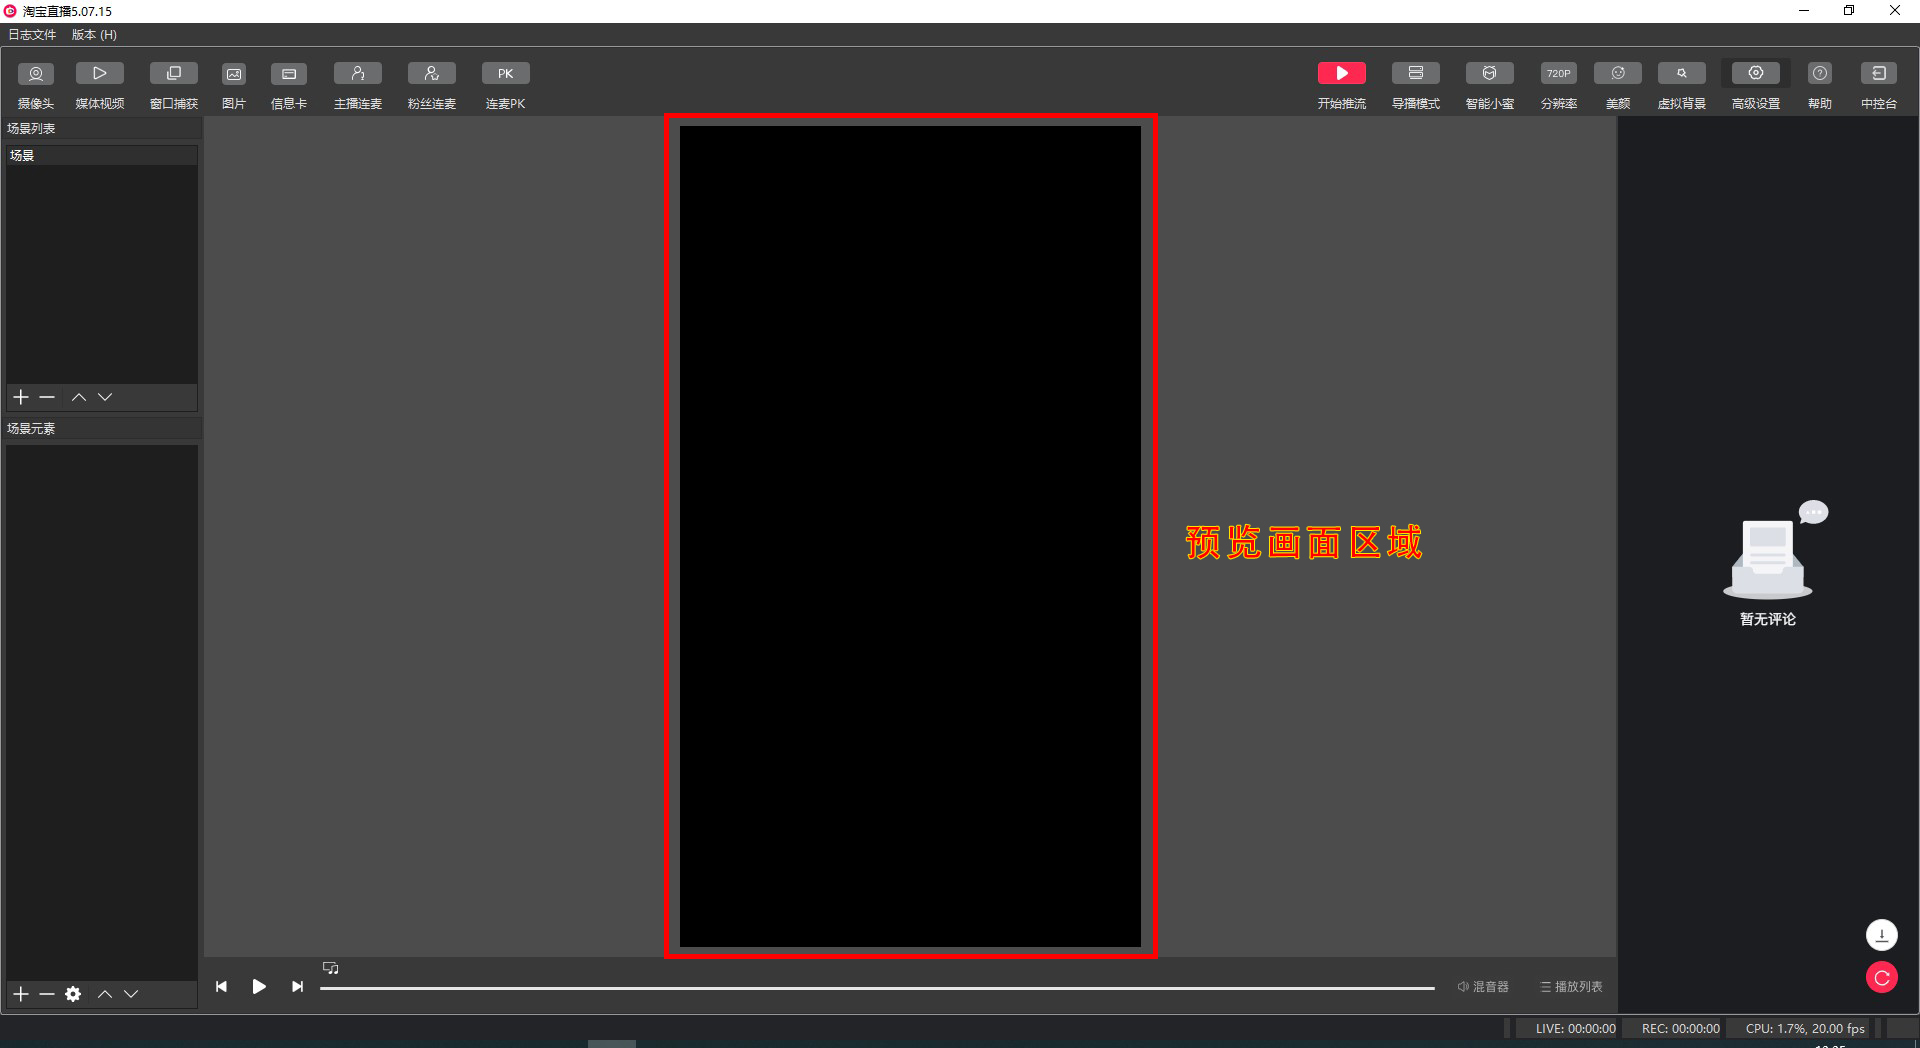The image size is (1920, 1048).
Task: Switch to 导播模式 director mode
Action: coord(1416,85)
